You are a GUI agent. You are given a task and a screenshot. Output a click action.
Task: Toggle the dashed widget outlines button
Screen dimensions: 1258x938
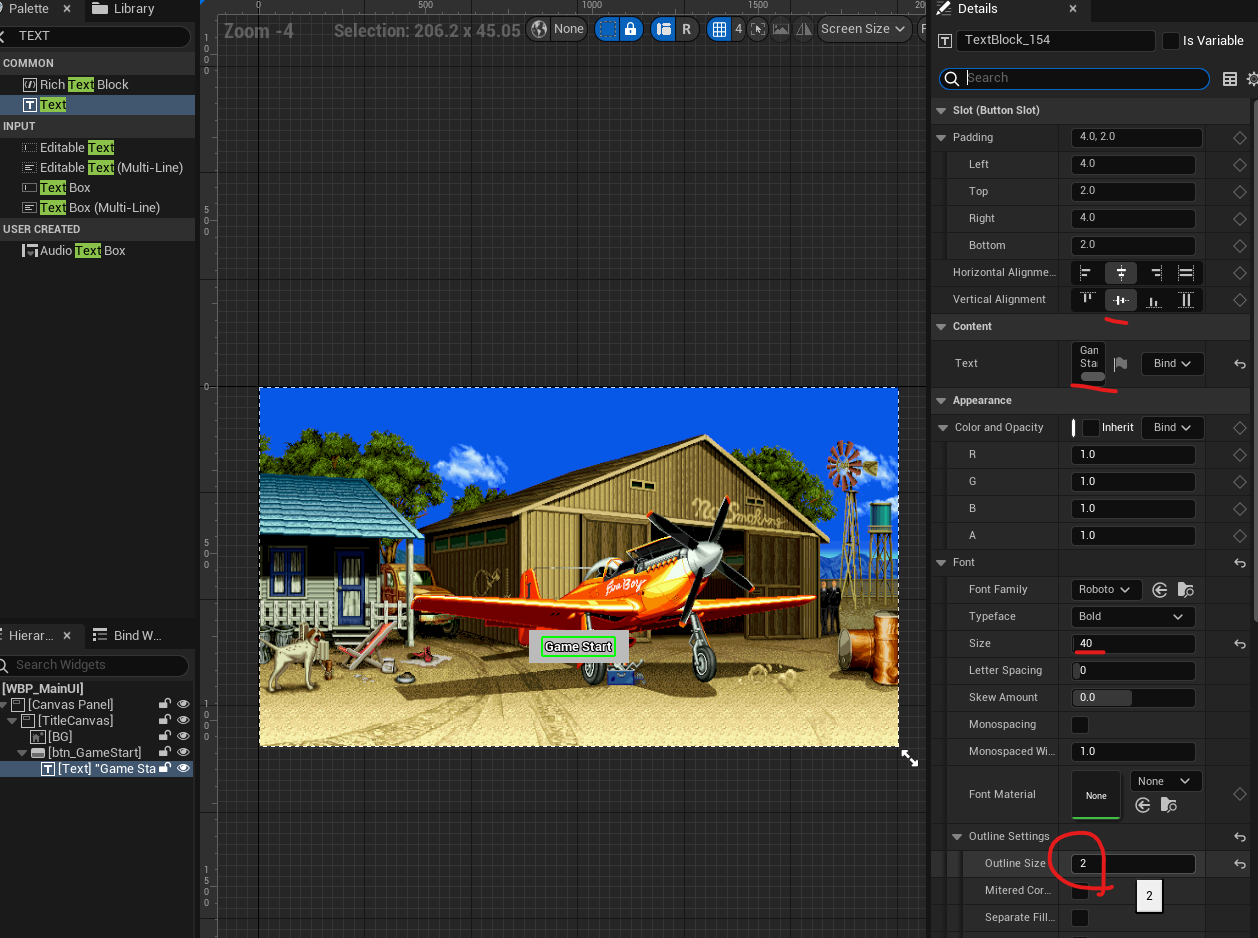click(607, 29)
